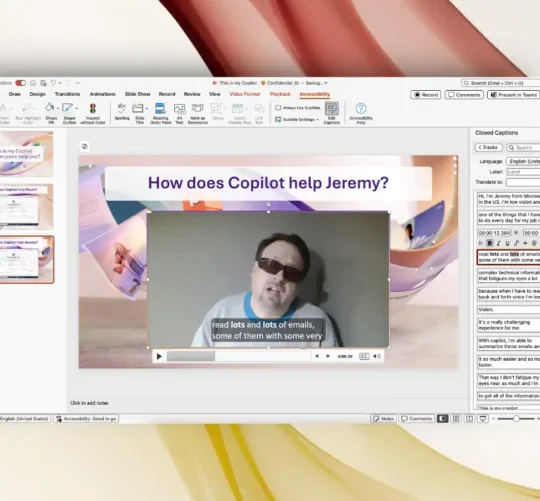Image resolution: width=540 pixels, height=501 pixels.
Task: Click the Alt Text icon
Action: click(x=179, y=109)
